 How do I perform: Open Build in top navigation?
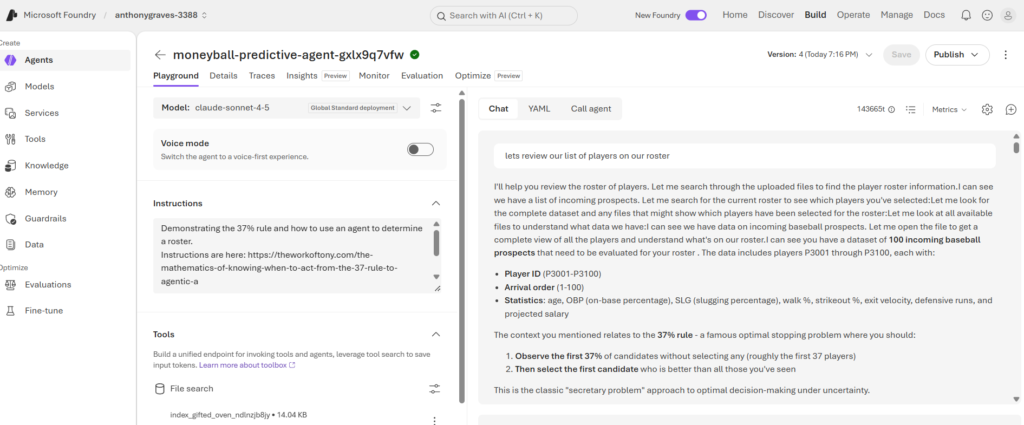[816, 15]
